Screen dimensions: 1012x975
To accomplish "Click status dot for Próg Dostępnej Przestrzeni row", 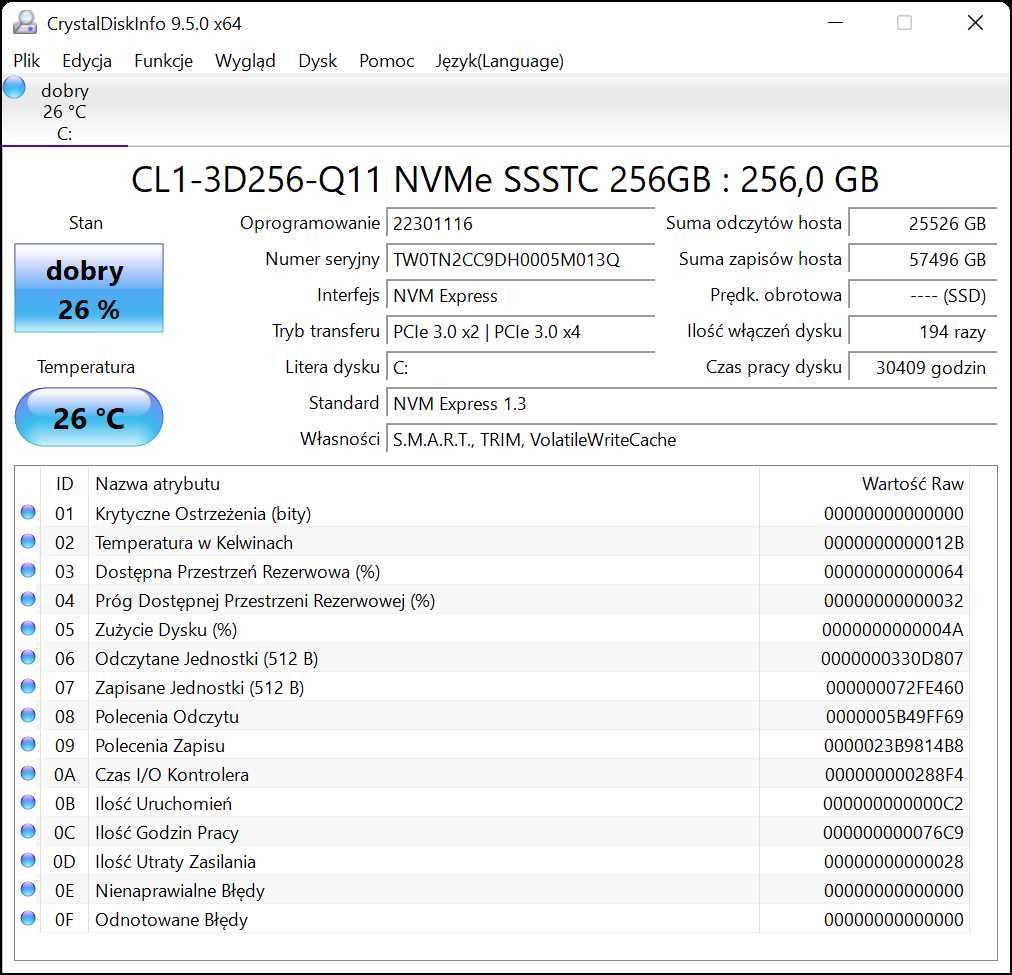I will pos(28,599).
